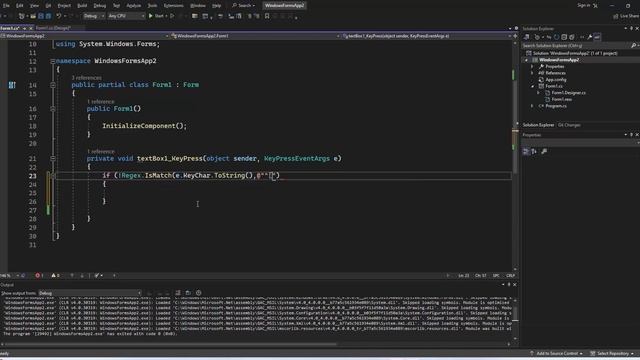Click the InitializeComponent(); code line
This screenshot has height=360, width=640.
[144, 126]
